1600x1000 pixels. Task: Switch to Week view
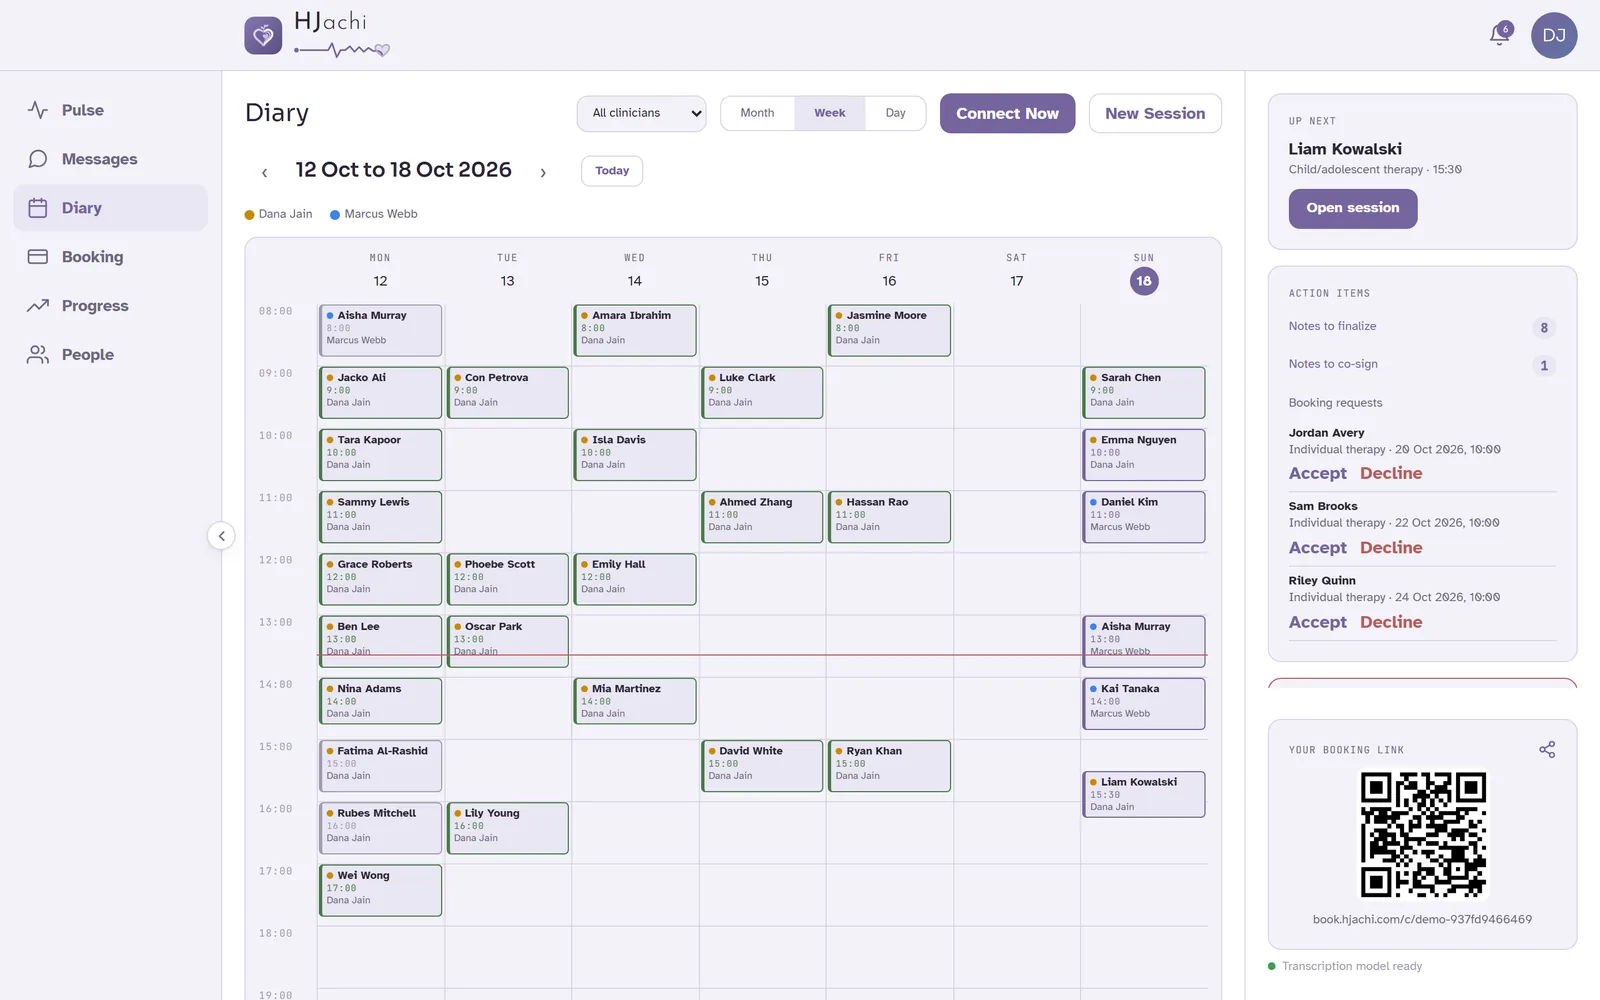coord(830,113)
